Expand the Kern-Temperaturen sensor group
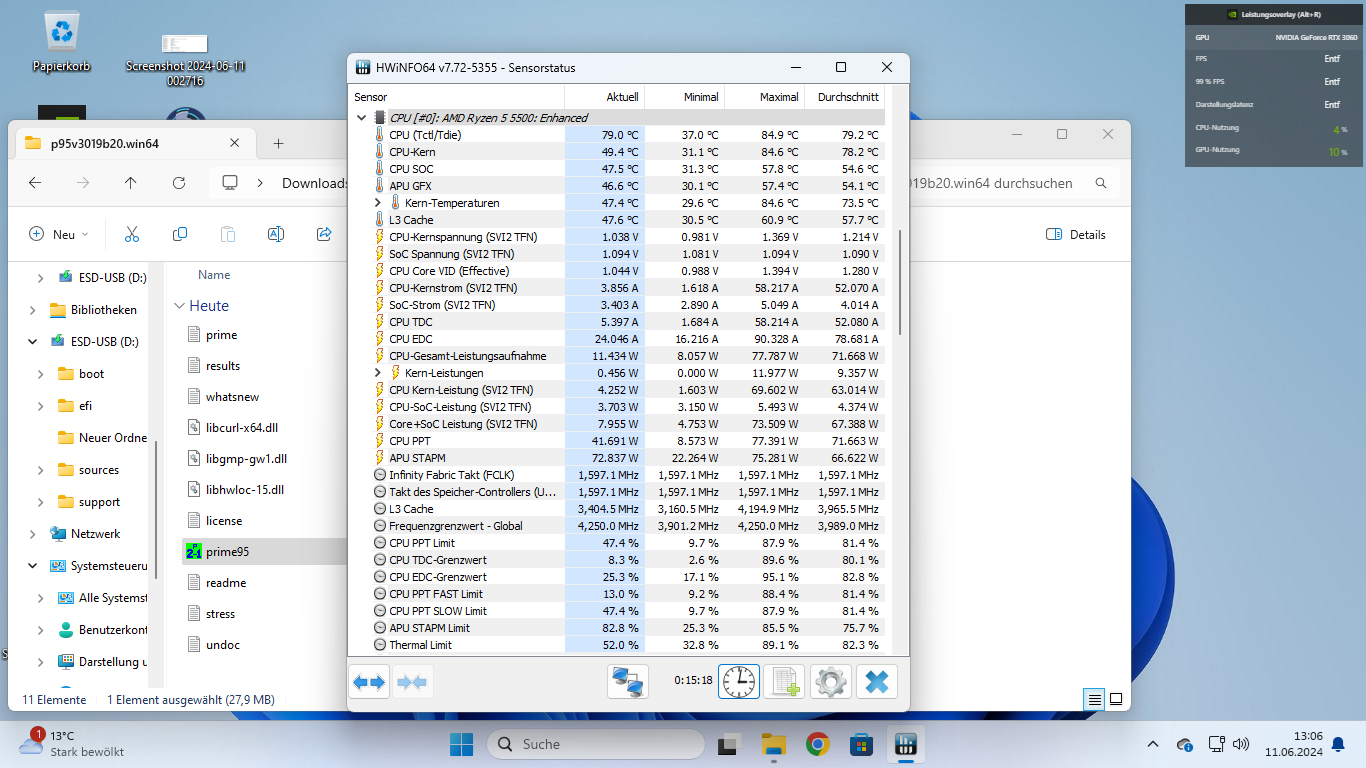 pyautogui.click(x=378, y=203)
